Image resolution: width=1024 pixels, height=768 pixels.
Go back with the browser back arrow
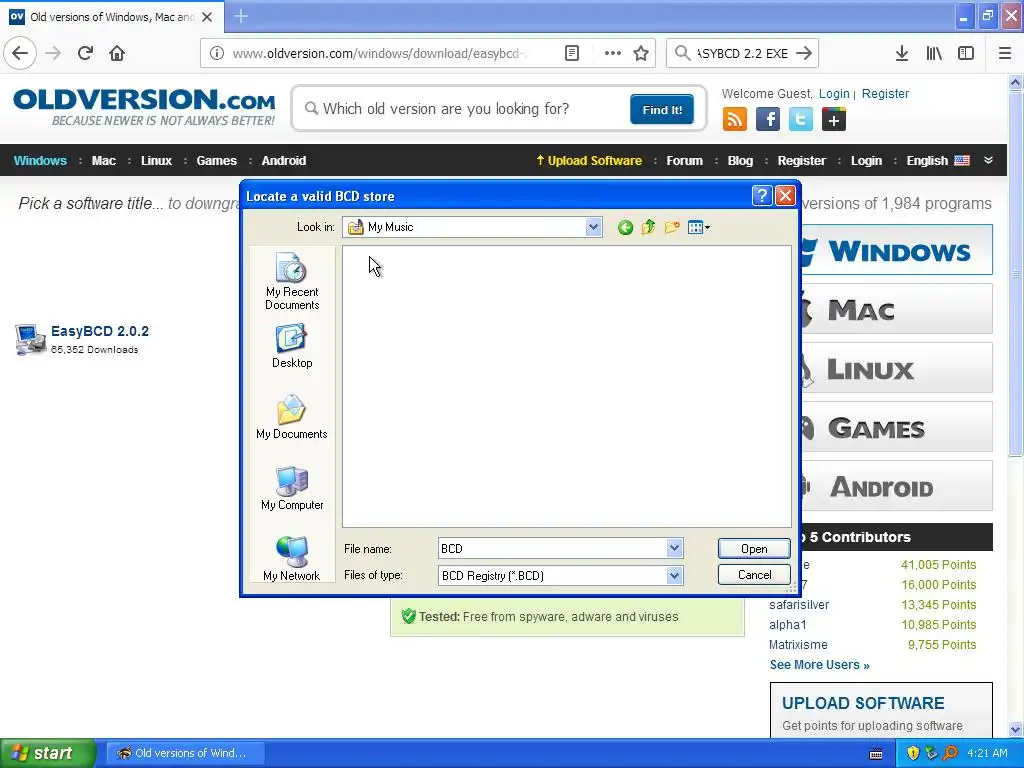point(20,53)
